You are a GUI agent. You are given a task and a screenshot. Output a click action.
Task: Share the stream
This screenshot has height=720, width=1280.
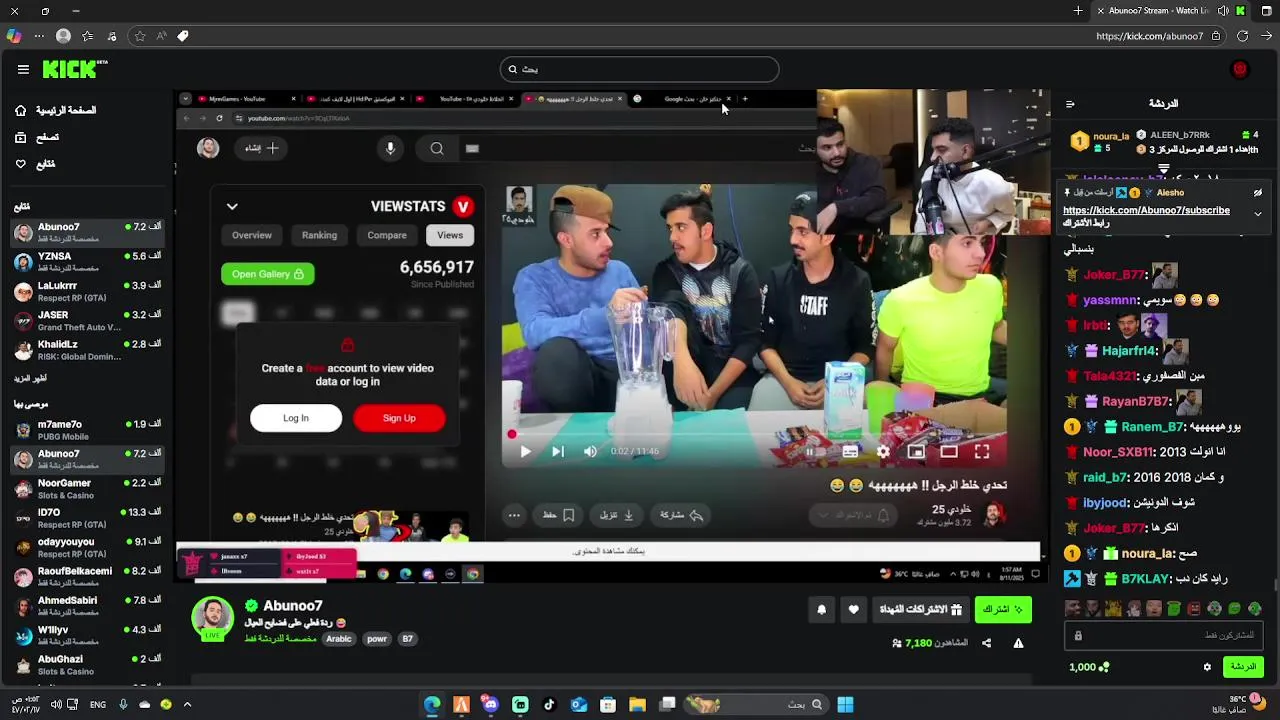(x=986, y=643)
